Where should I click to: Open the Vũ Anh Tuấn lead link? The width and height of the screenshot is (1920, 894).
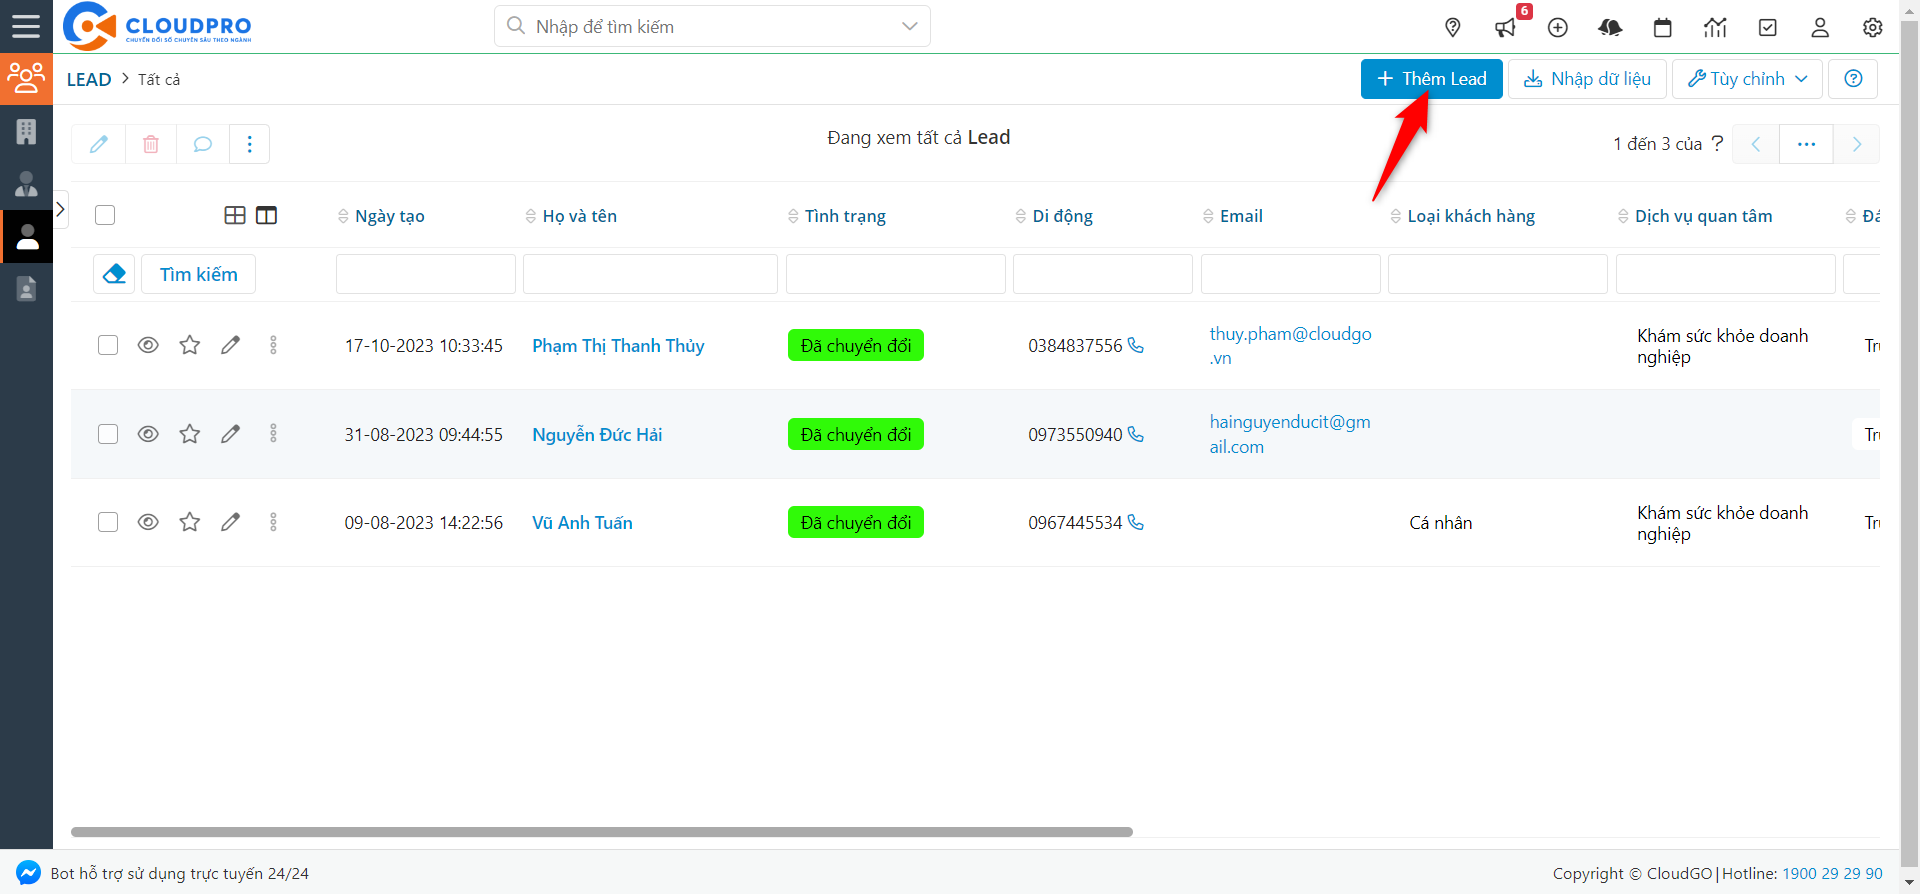point(582,523)
